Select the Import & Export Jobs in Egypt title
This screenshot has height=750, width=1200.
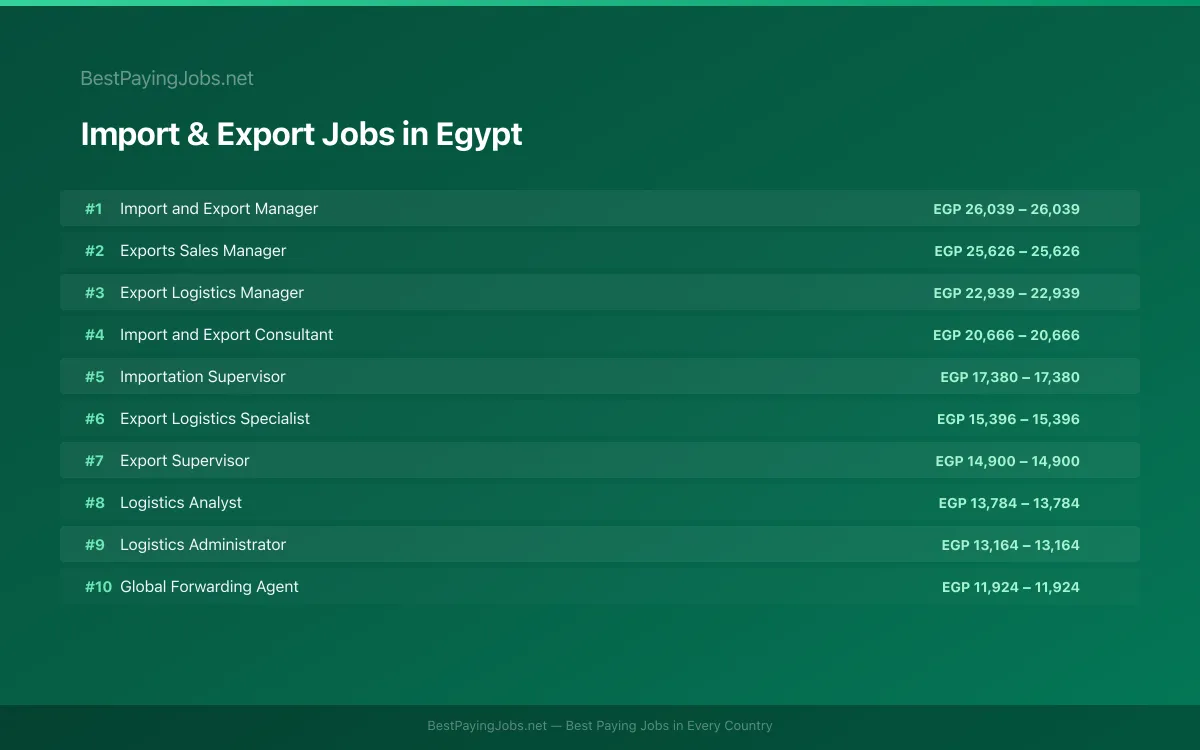coord(301,134)
